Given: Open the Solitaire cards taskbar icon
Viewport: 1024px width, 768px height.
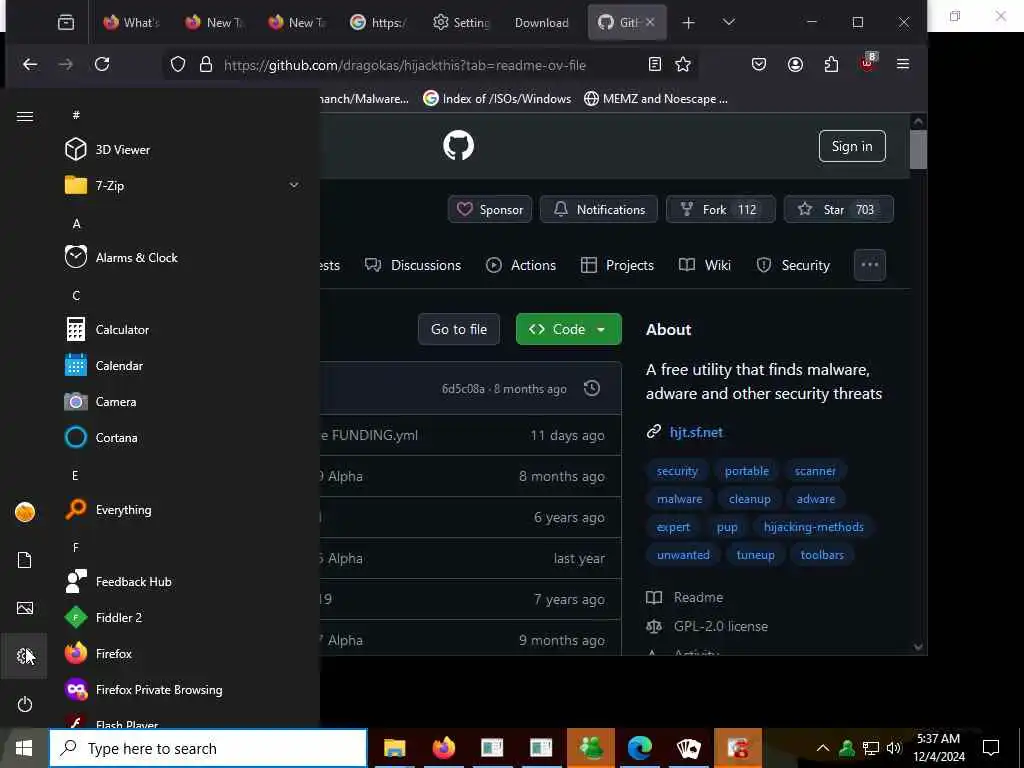Looking at the screenshot, I should 689,748.
